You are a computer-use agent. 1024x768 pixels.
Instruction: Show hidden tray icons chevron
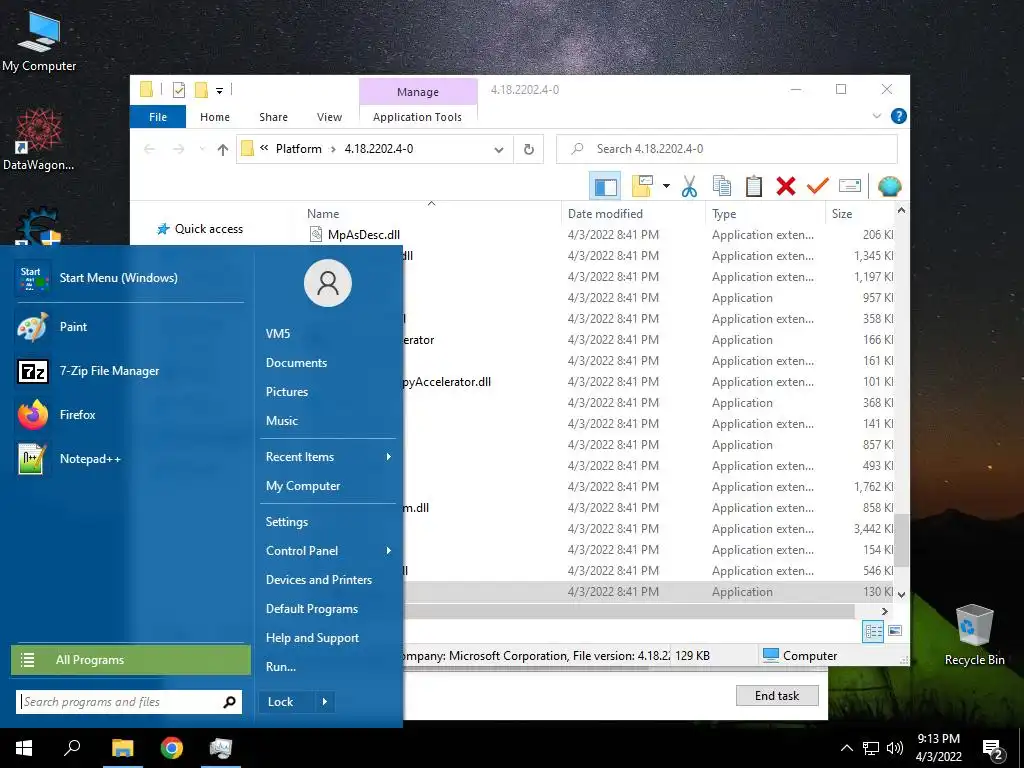tap(846, 748)
